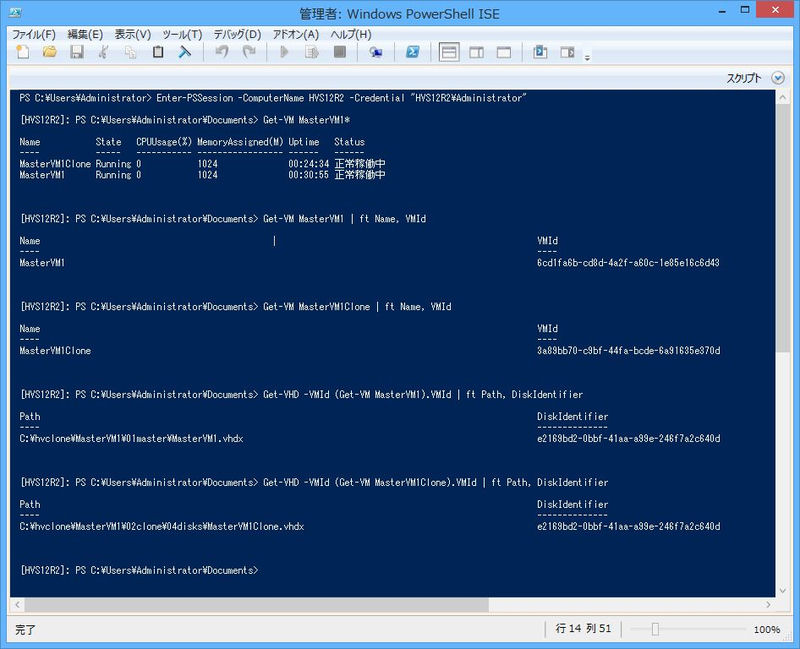
Task: Click the Cut scissors icon
Action: point(104,52)
